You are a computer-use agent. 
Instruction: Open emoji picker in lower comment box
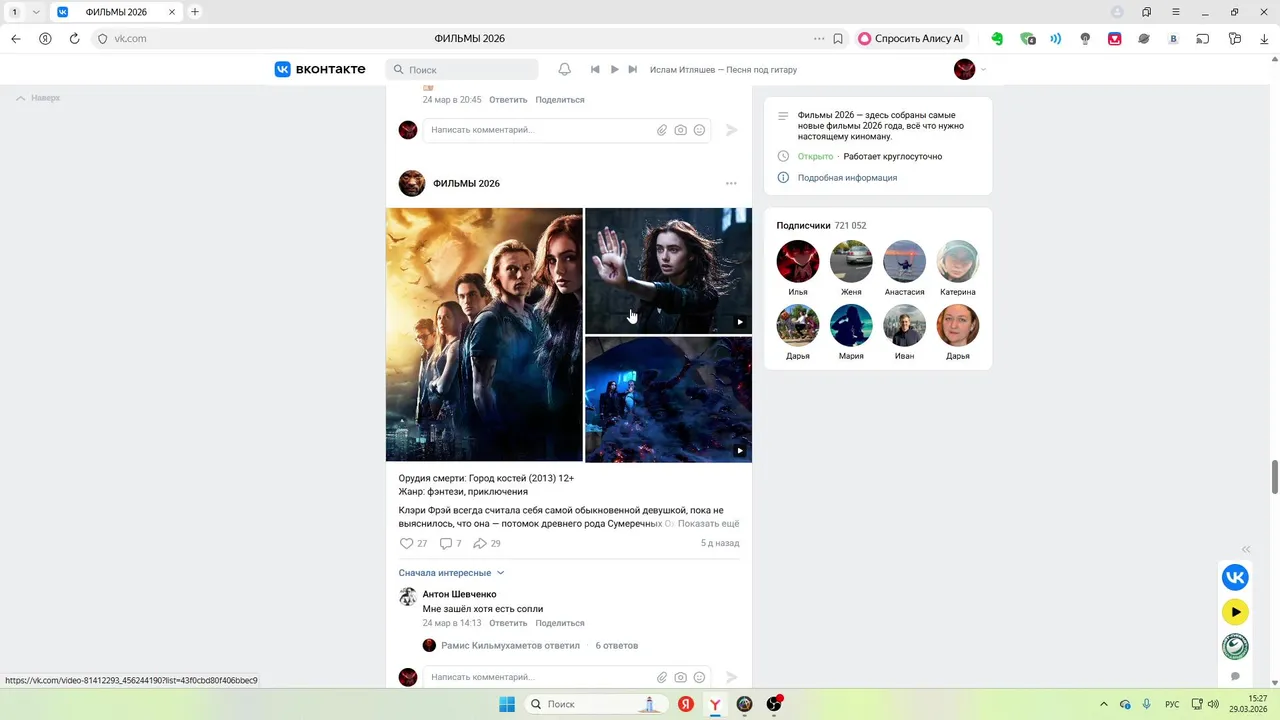pyautogui.click(x=699, y=677)
